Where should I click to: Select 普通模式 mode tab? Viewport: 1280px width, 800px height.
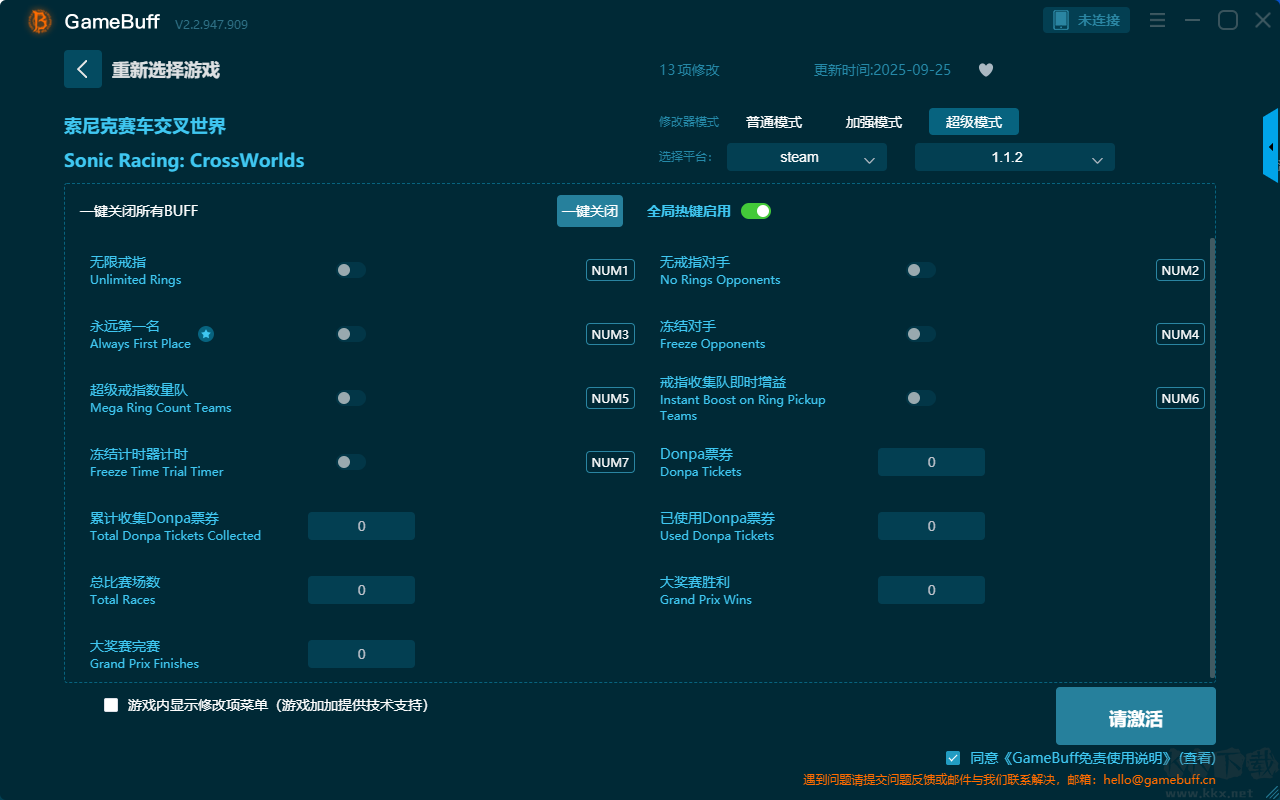[774, 122]
